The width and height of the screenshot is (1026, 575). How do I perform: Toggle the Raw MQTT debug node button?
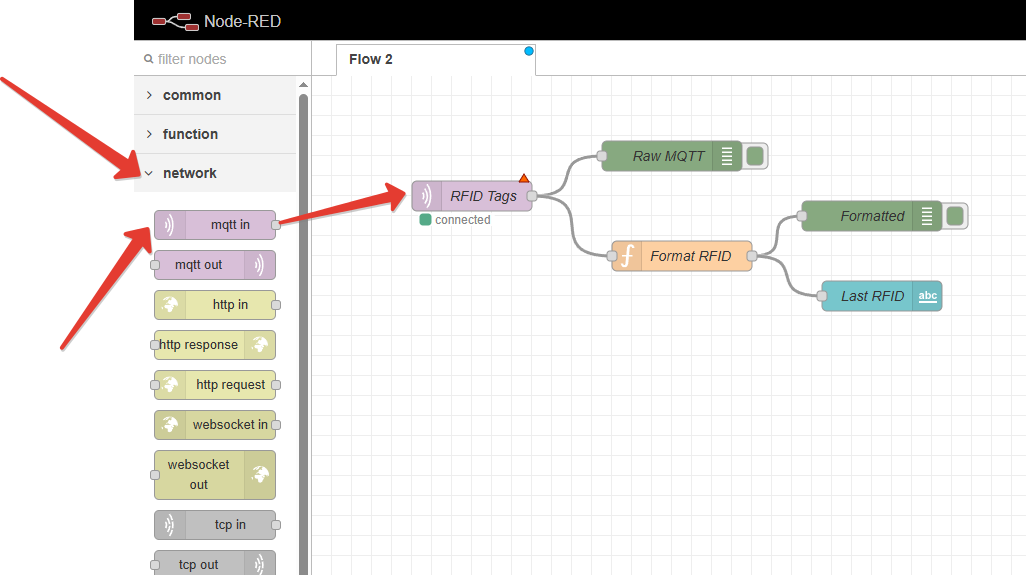(x=756, y=156)
